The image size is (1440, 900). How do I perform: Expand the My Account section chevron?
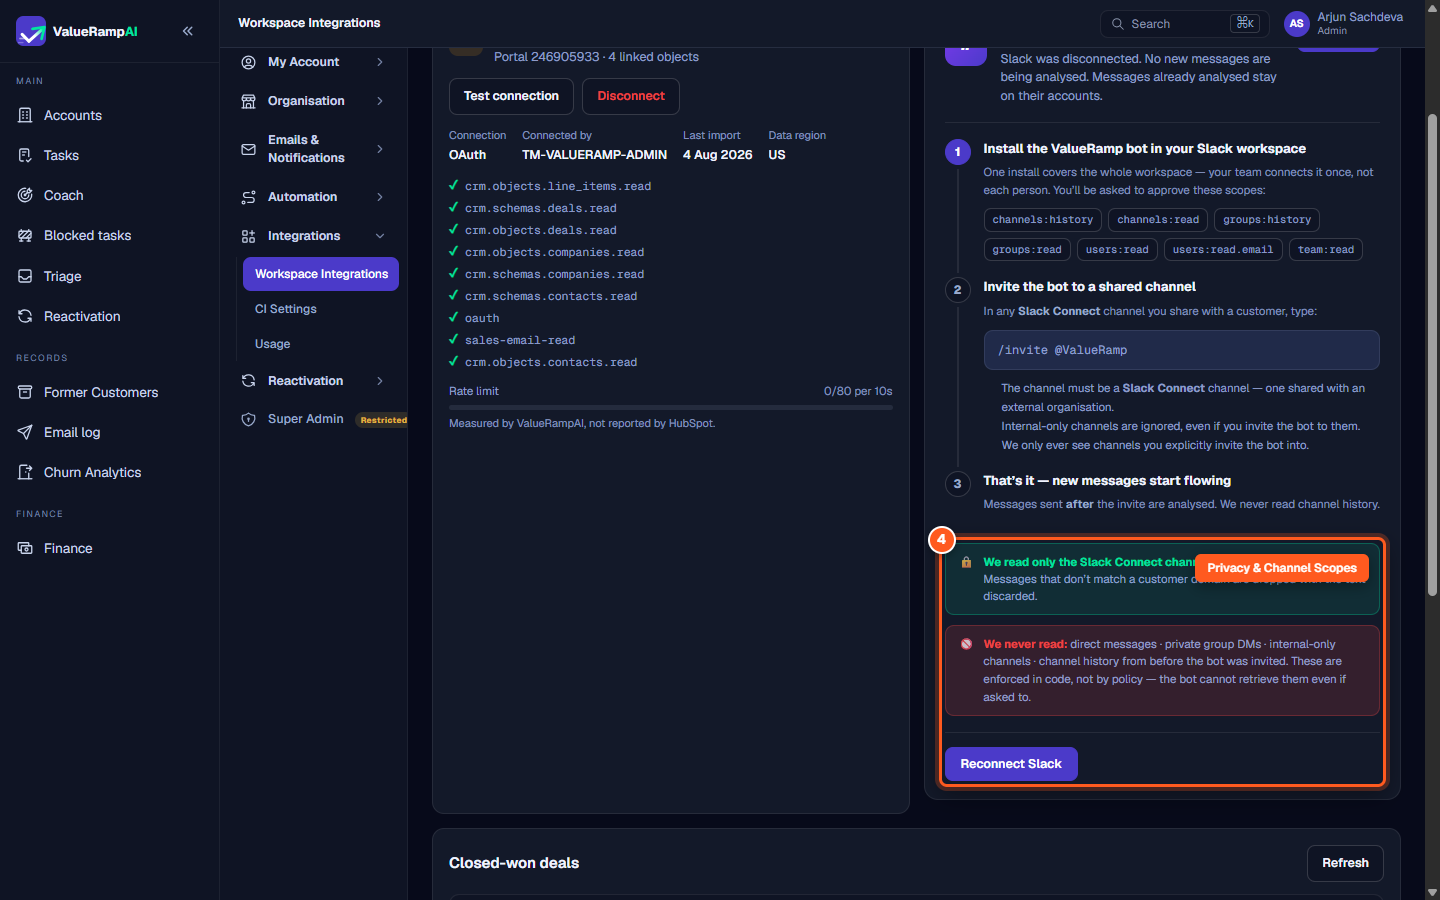click(380, 62)
